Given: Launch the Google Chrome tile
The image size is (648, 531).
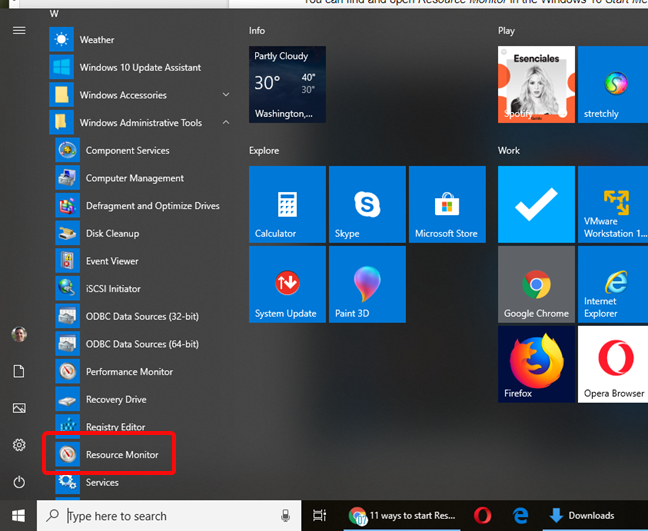Looking at the screenshot, I should (x=536, y=284).
